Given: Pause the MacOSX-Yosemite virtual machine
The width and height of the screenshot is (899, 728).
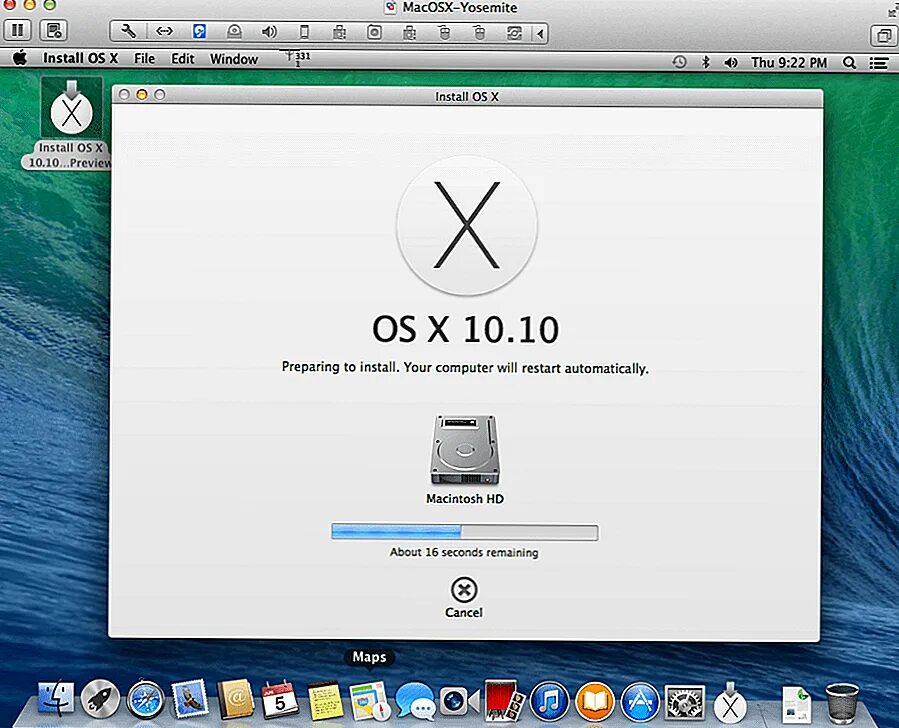Looking at the screenshot, I should (x=18, y=30).
